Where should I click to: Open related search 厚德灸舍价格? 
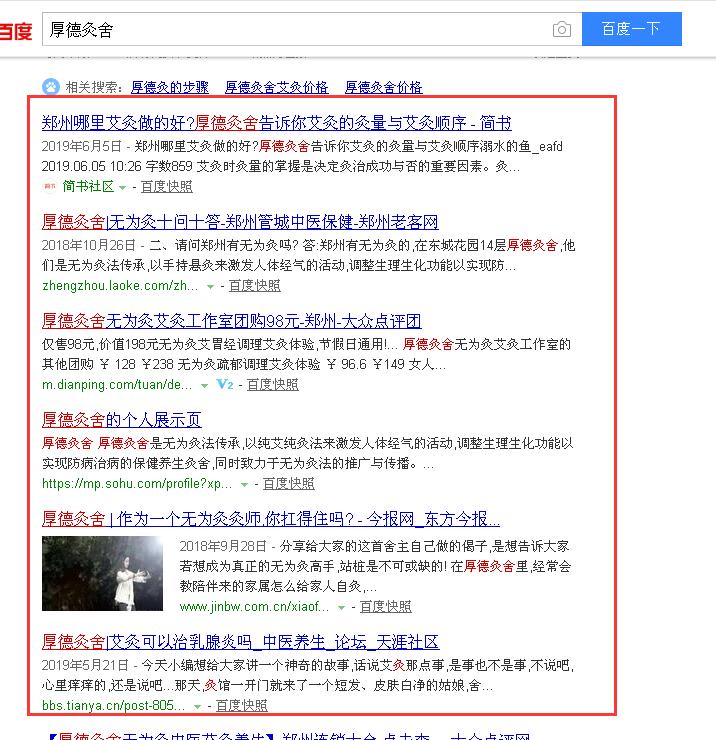click(x=384, y=87)
